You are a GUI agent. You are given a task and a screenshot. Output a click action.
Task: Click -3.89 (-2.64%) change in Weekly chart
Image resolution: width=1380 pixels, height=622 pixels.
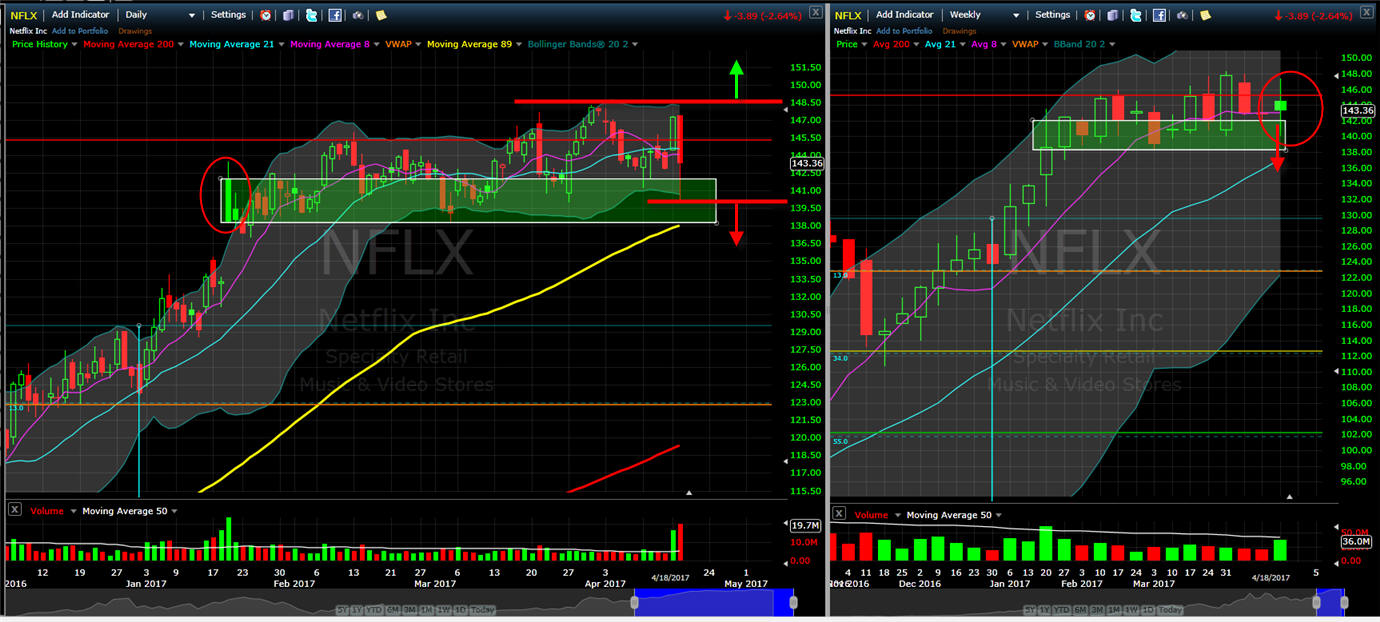click(x=1312, y=15)
